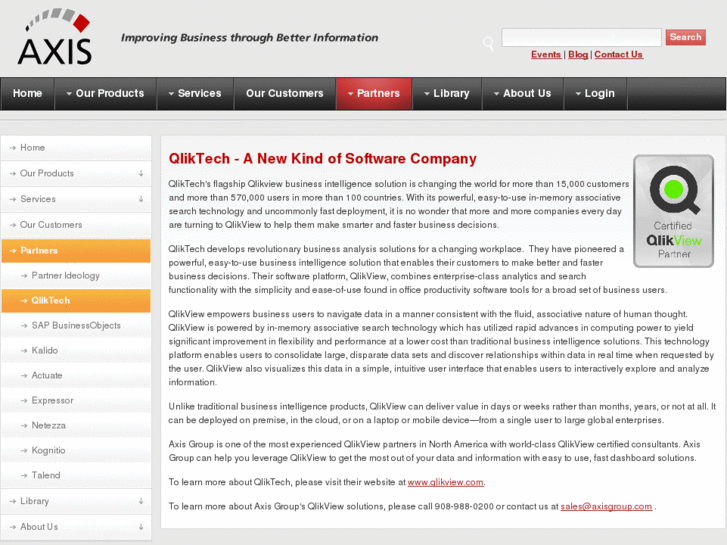Click the QlikTech article heading

tap(322, 159)
